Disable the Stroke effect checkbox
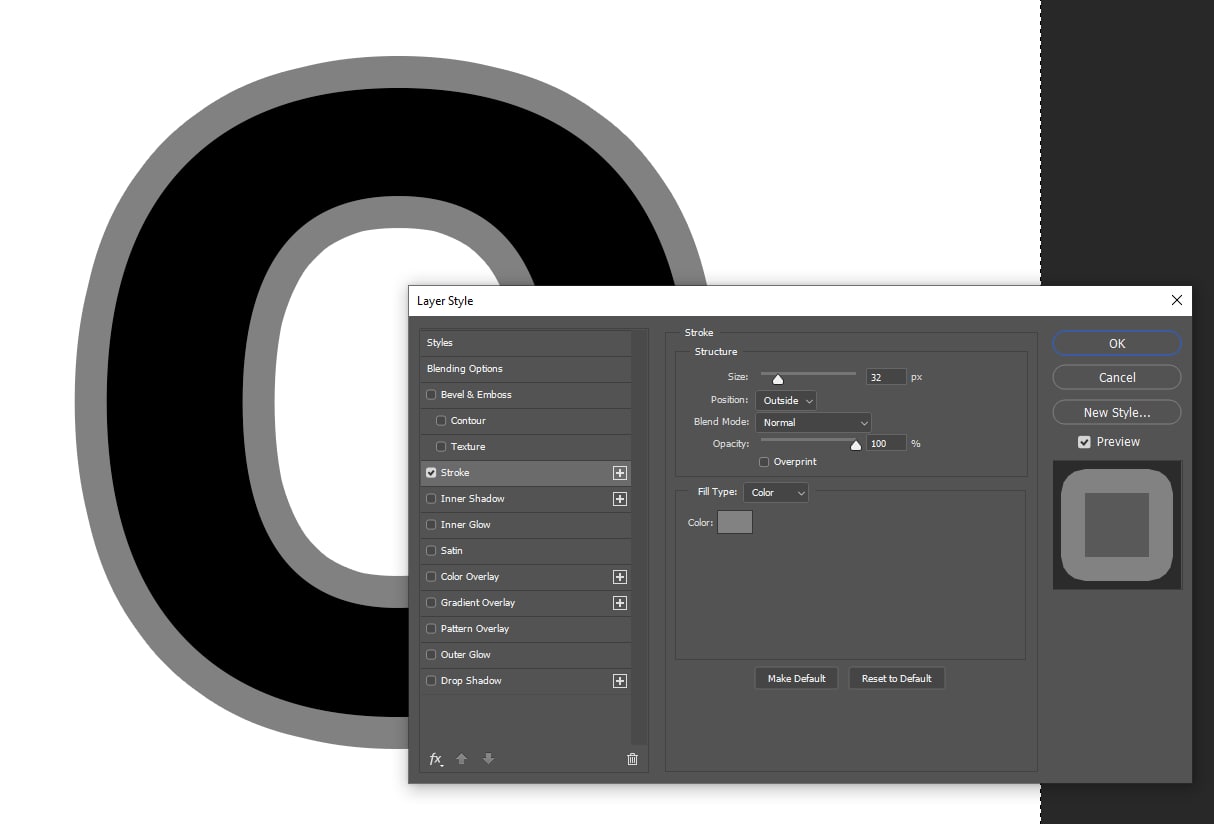 [431, 473]
